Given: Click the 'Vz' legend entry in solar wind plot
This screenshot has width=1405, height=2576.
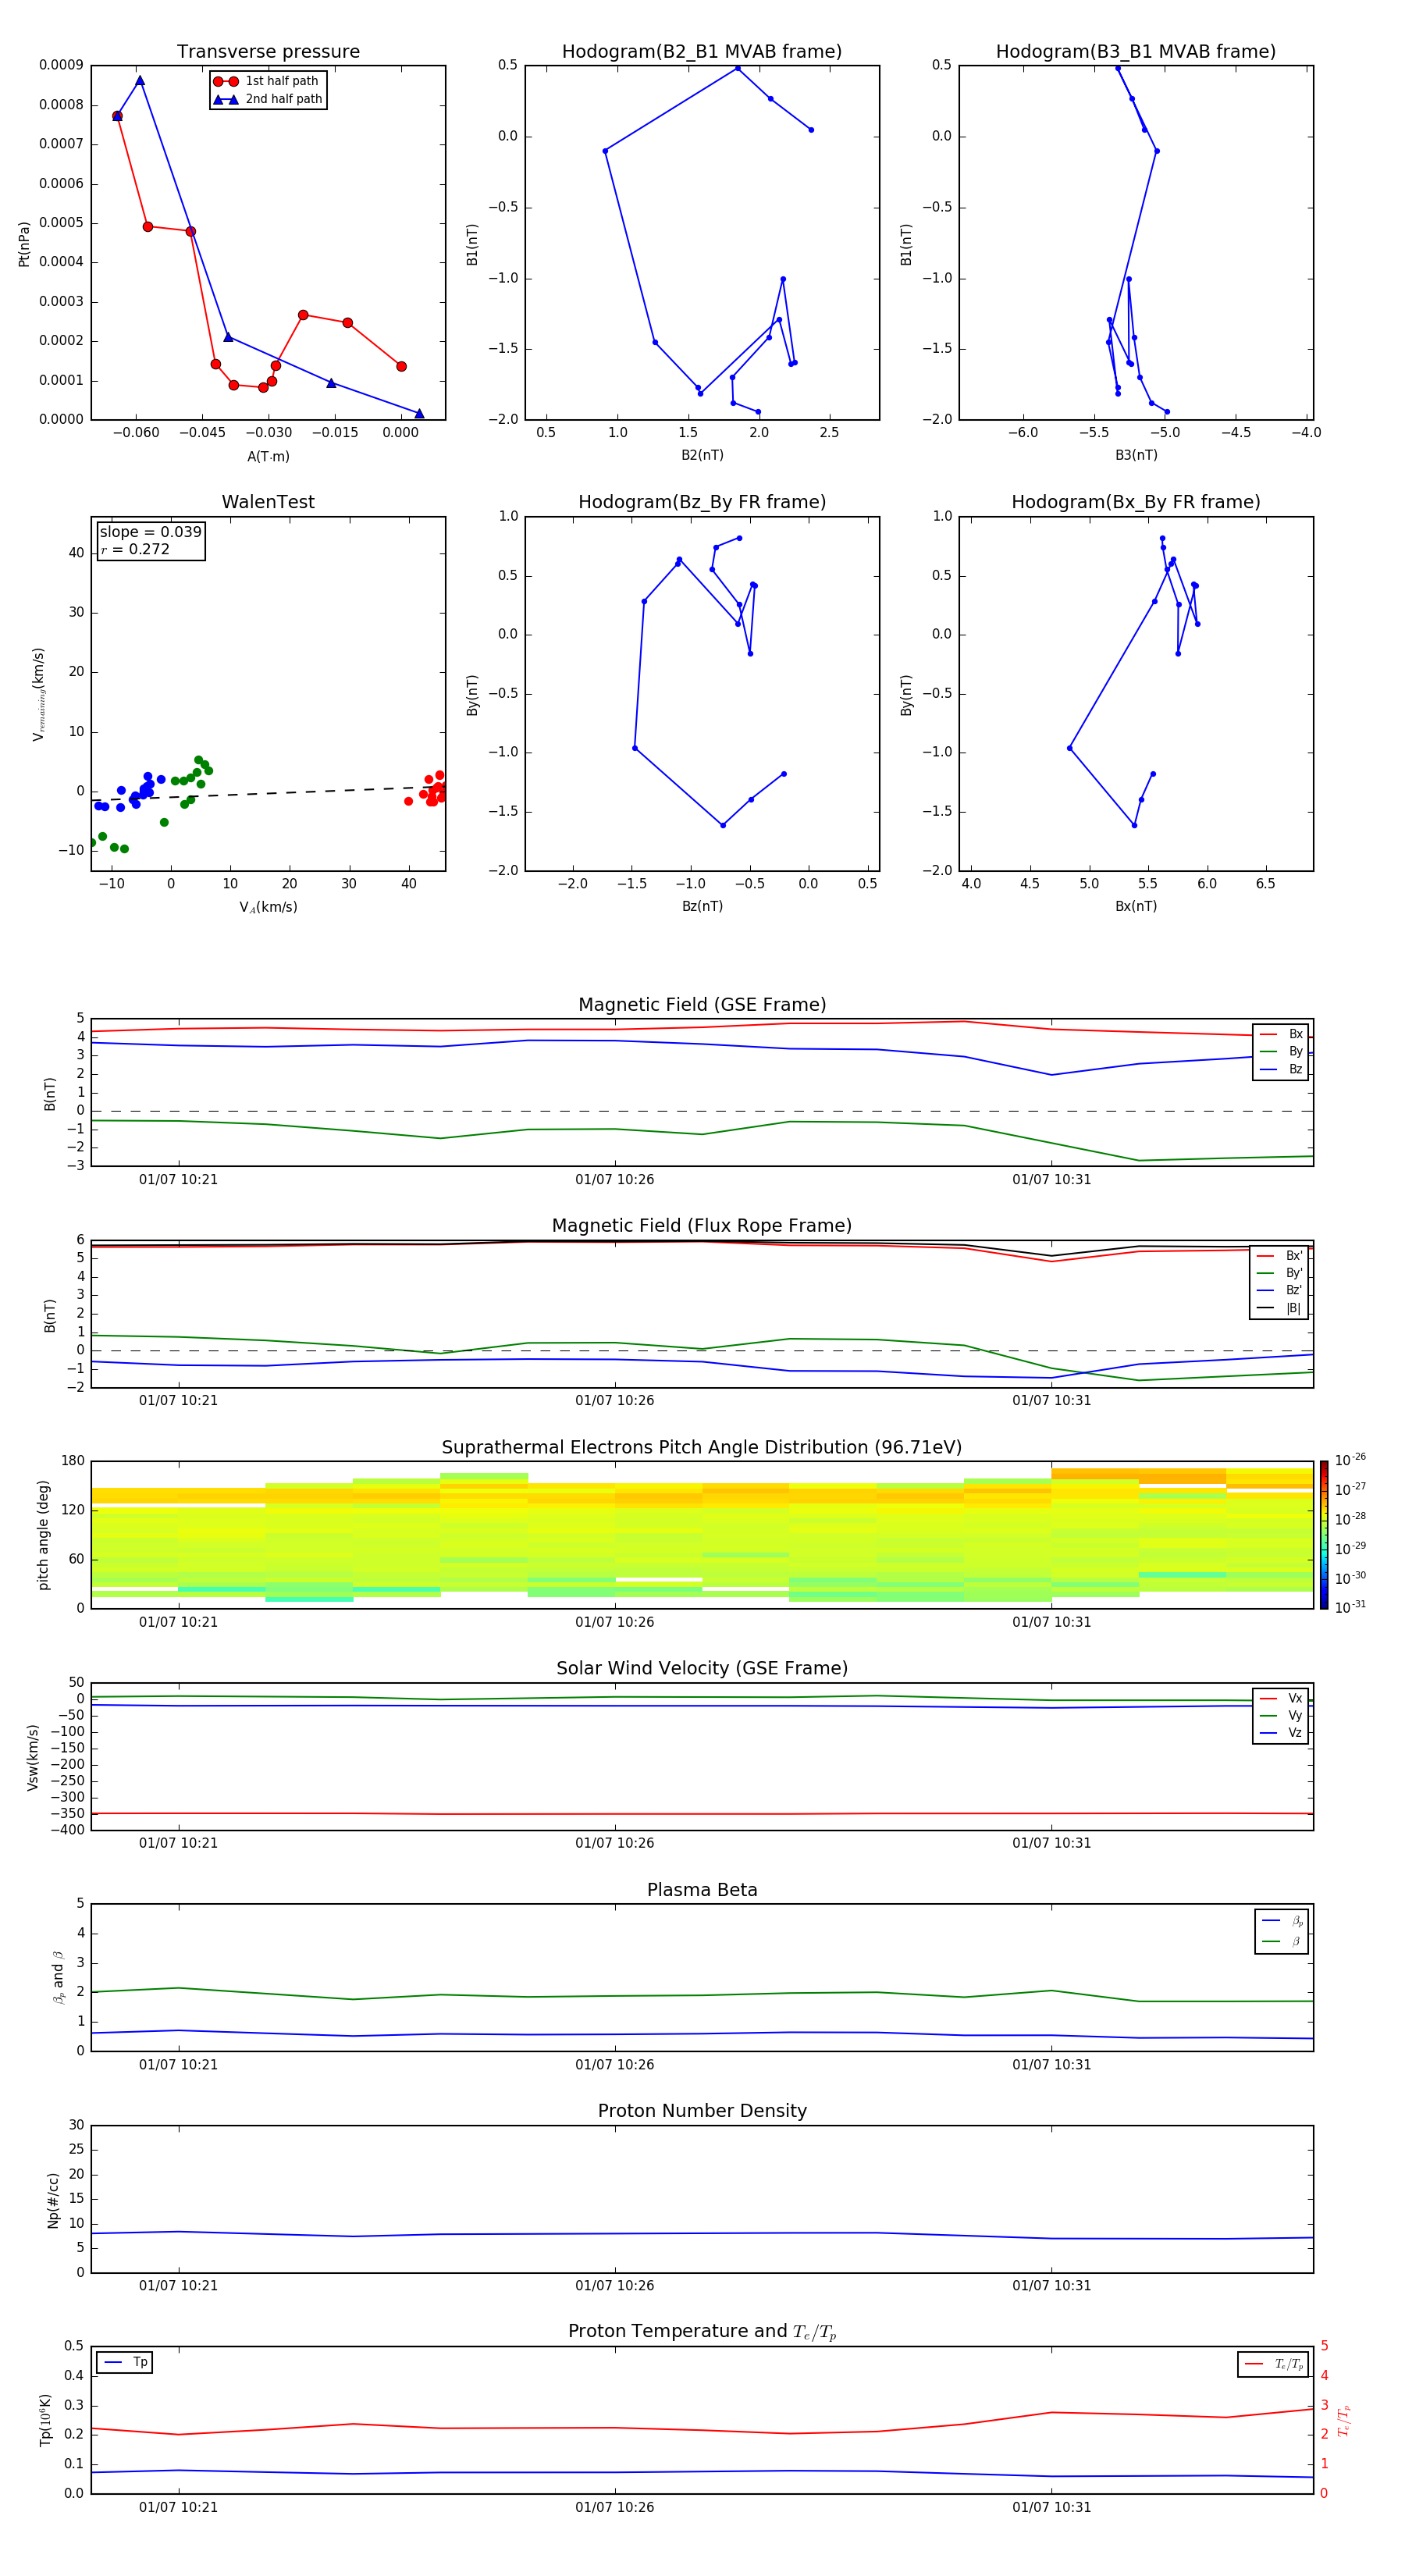Looking at the screenshot, I should pyautogui.click(x=1281, y=1733).
